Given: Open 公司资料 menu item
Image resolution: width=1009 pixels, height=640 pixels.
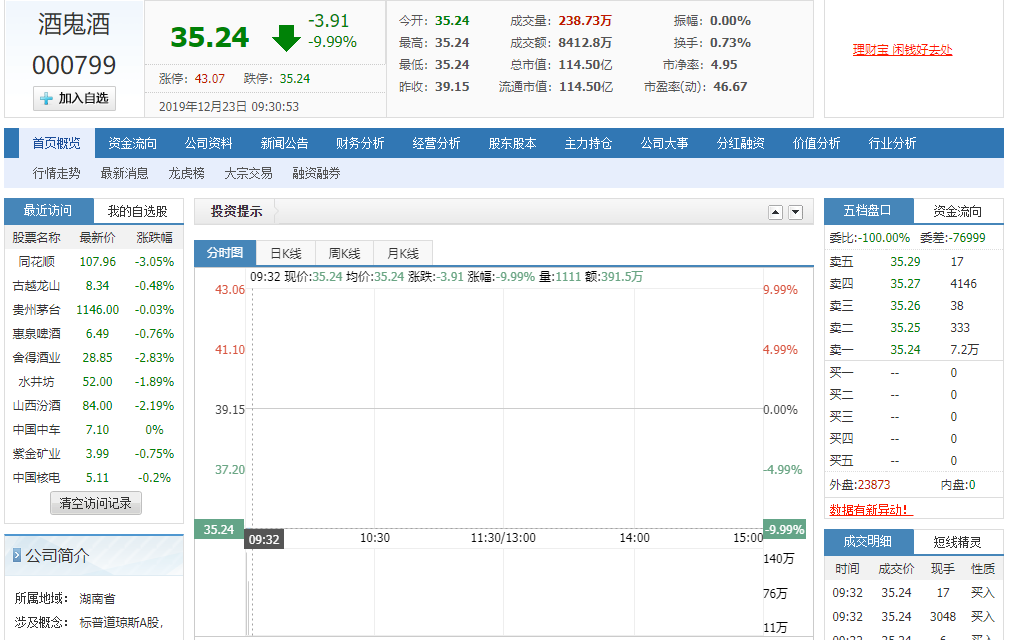Looking at the screenshot, I should [x=208, y=143].
